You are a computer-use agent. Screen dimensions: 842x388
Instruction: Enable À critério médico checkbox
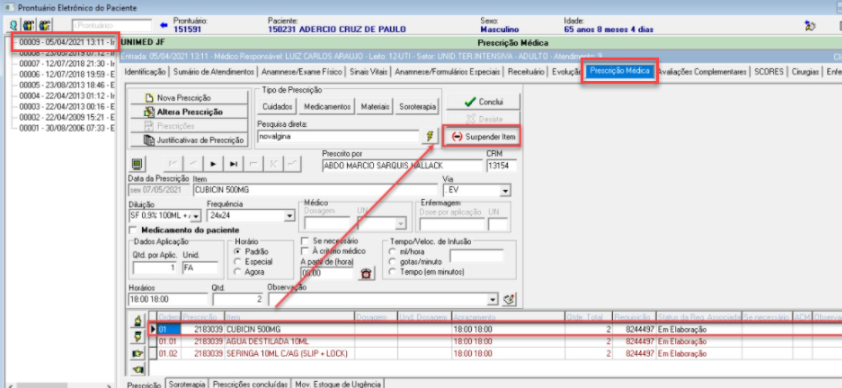pyautogui.click(x=304, y=251)
